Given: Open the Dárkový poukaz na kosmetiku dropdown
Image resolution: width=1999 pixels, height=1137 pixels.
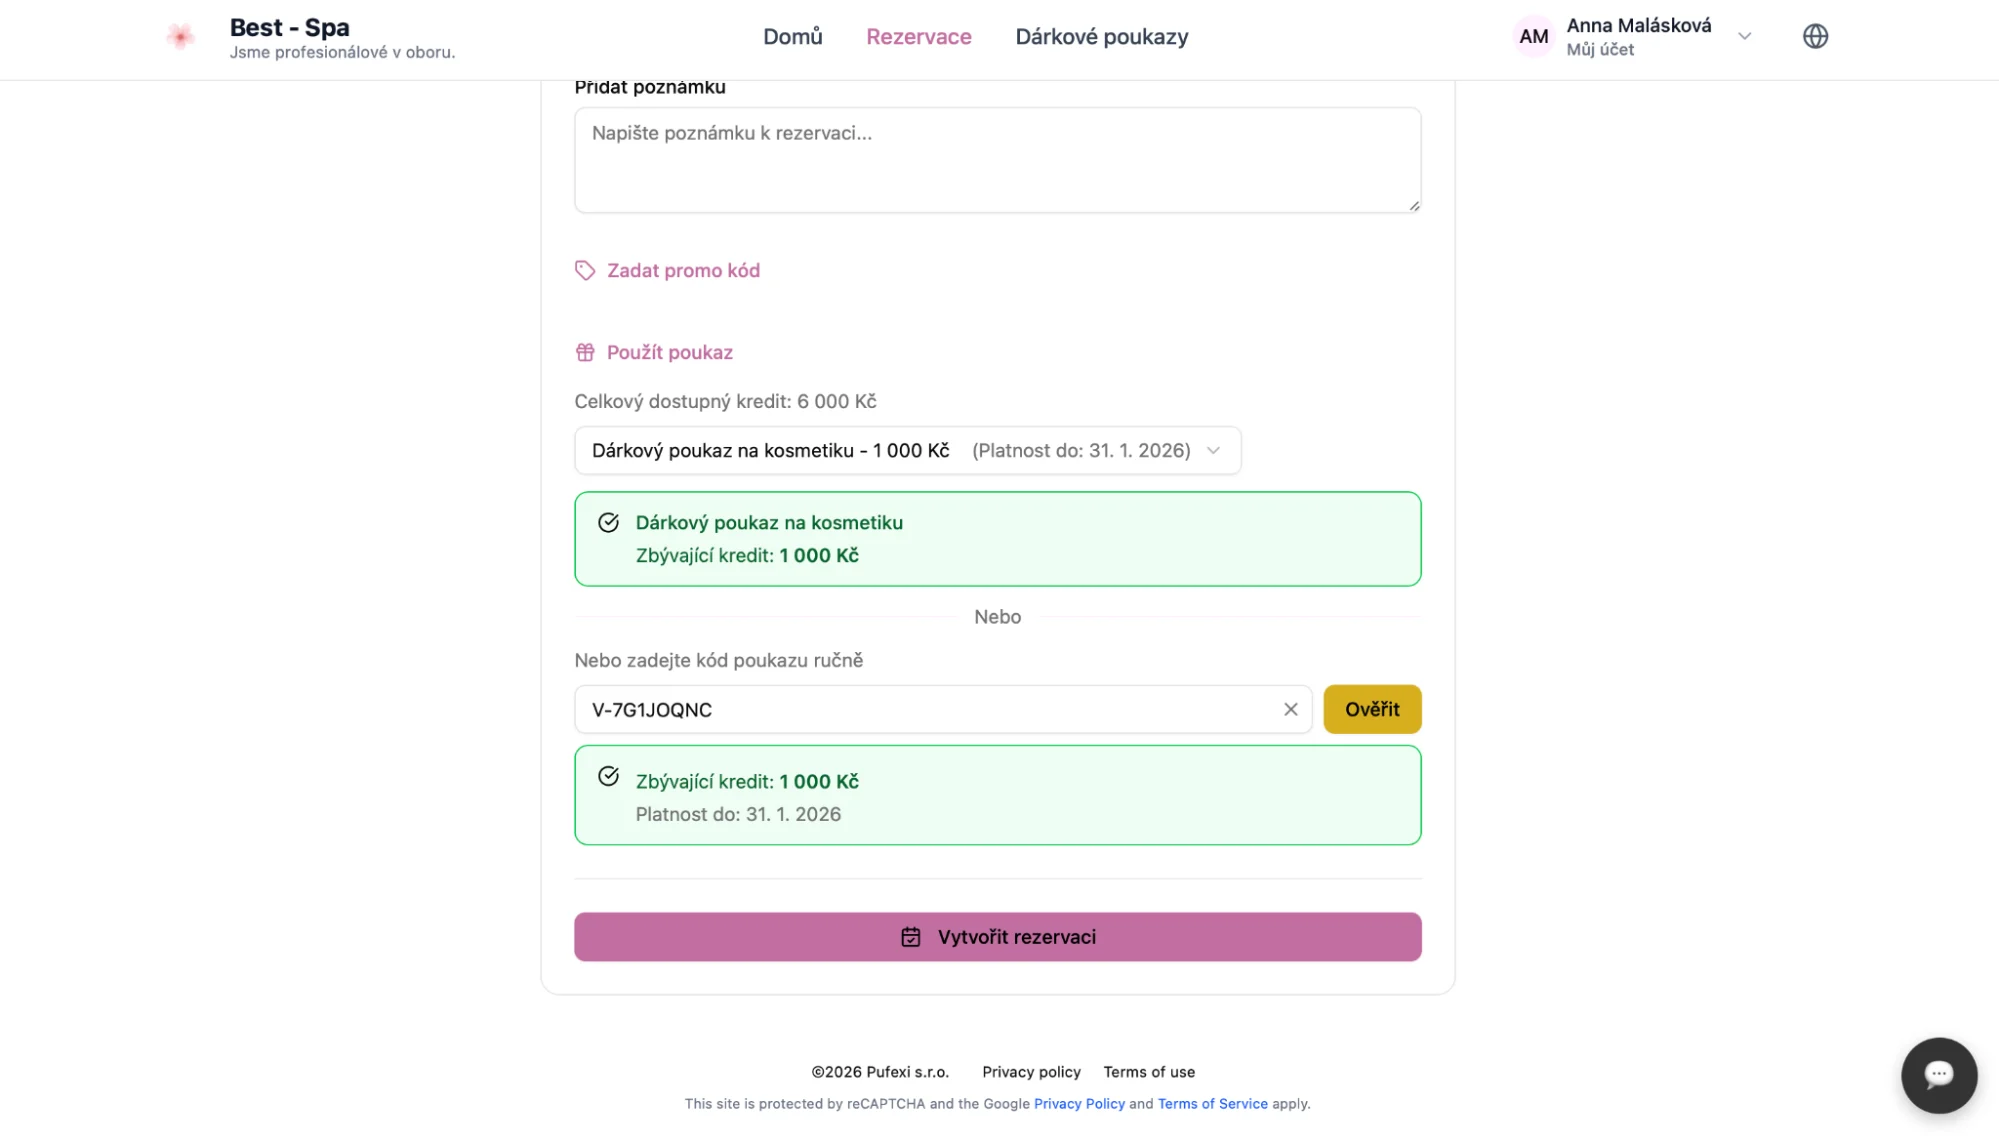Looking at the screenshot, I should point(907,451).
